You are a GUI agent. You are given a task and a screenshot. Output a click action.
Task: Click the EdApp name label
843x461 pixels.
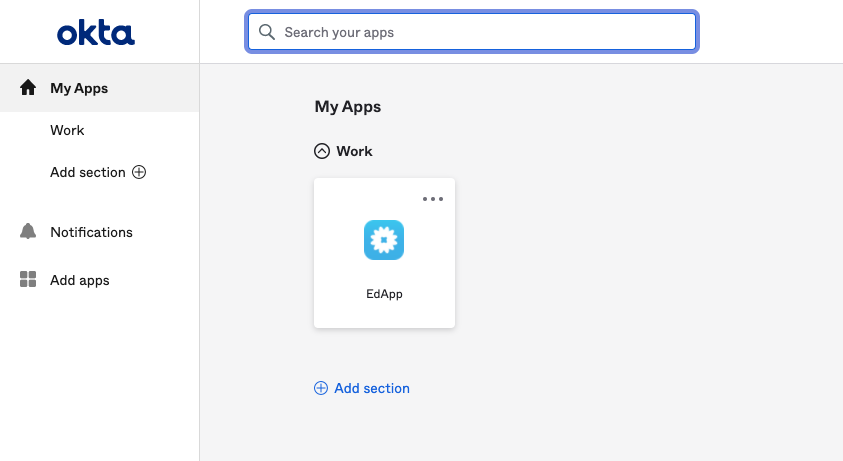click(384, 294)
